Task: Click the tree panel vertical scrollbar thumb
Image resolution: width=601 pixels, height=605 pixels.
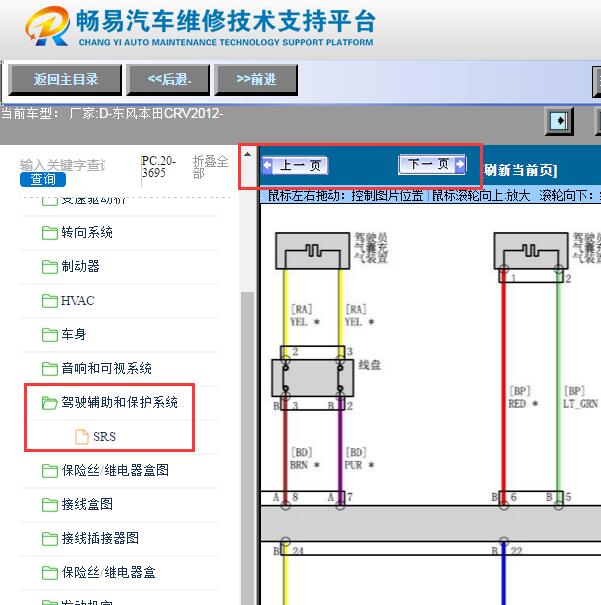Action: (247, 448)
